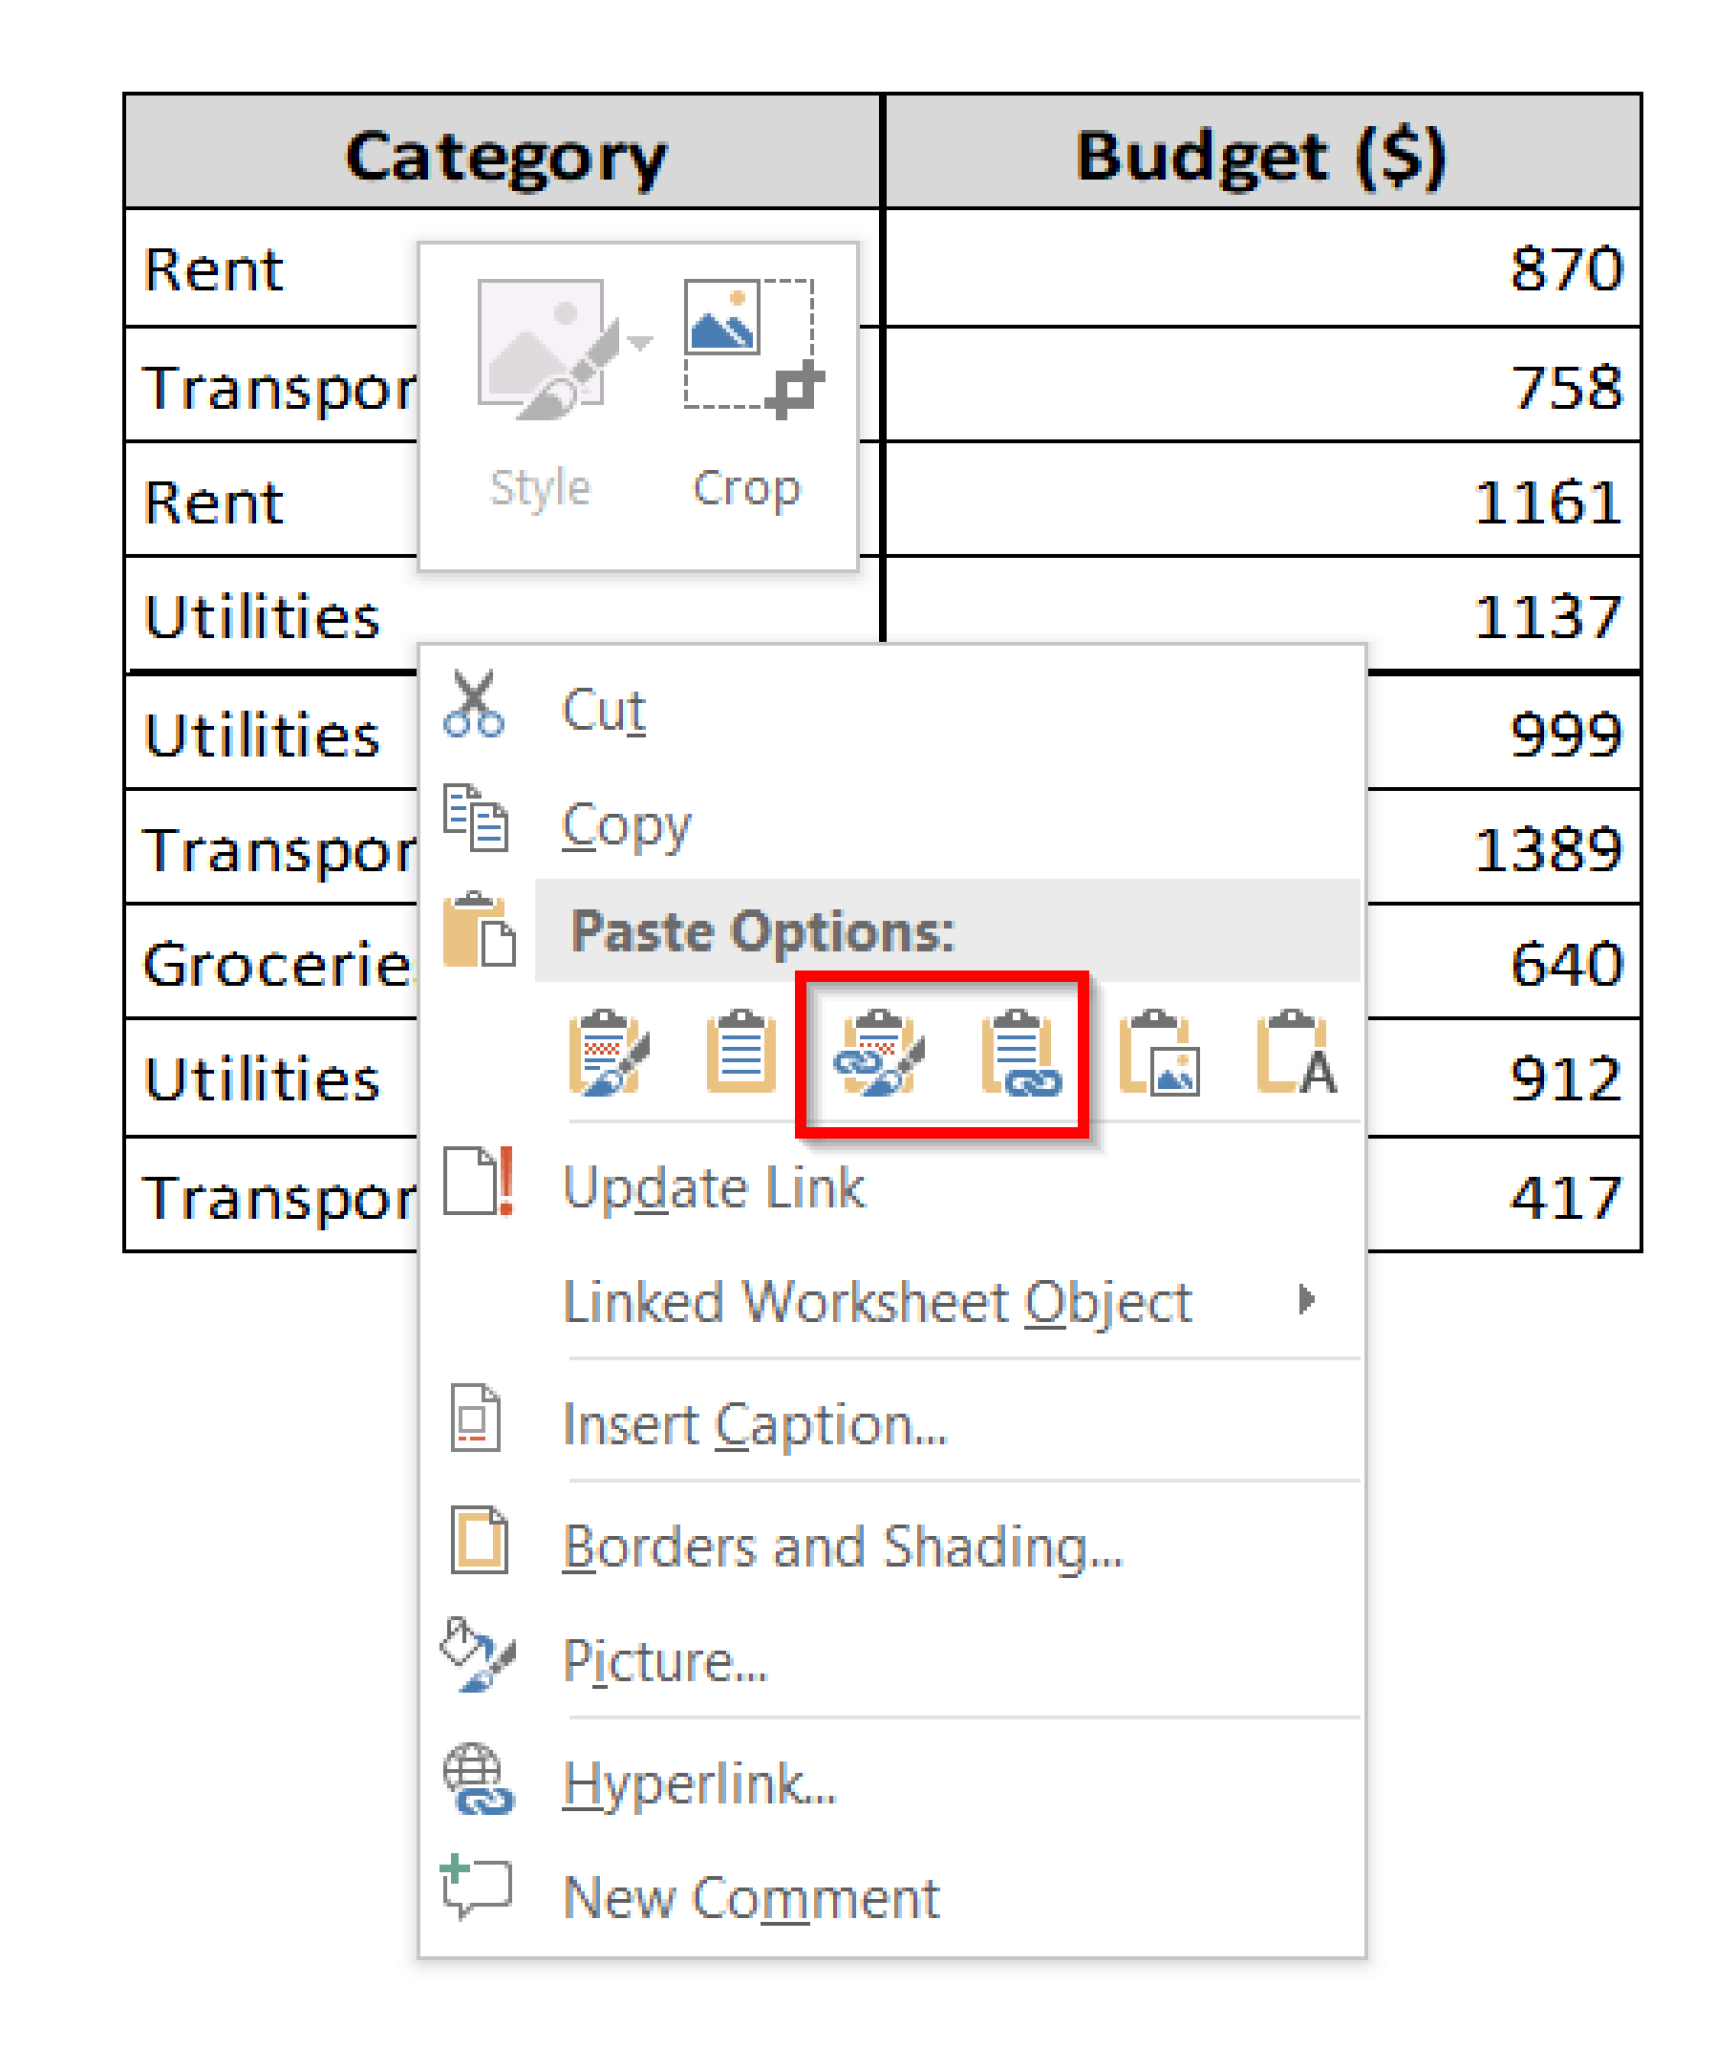1716x2048 pixels.
Task: Select Update Link from the menu
Action: tap(713, 1187)
